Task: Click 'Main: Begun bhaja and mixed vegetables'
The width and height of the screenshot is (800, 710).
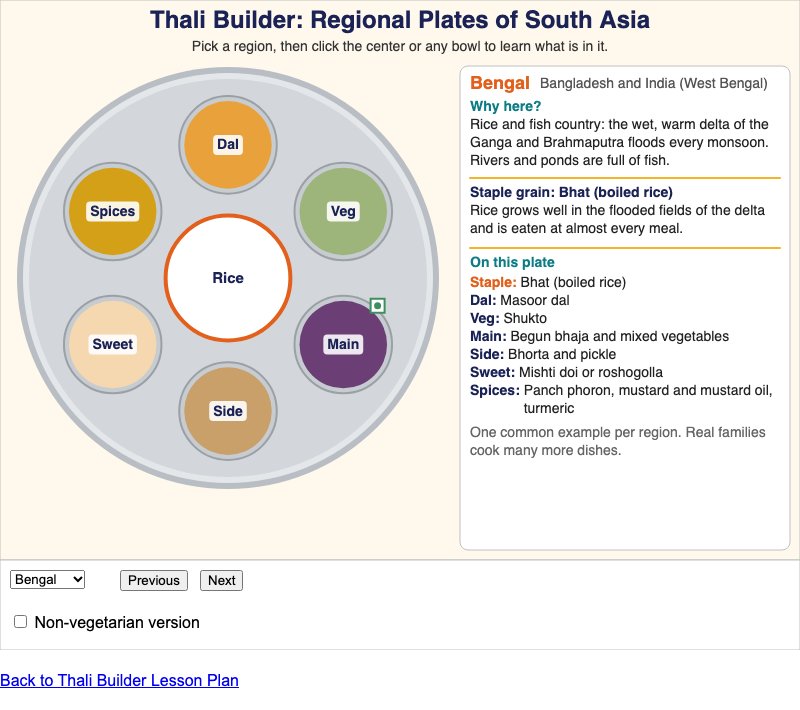Action: point(599,336)
